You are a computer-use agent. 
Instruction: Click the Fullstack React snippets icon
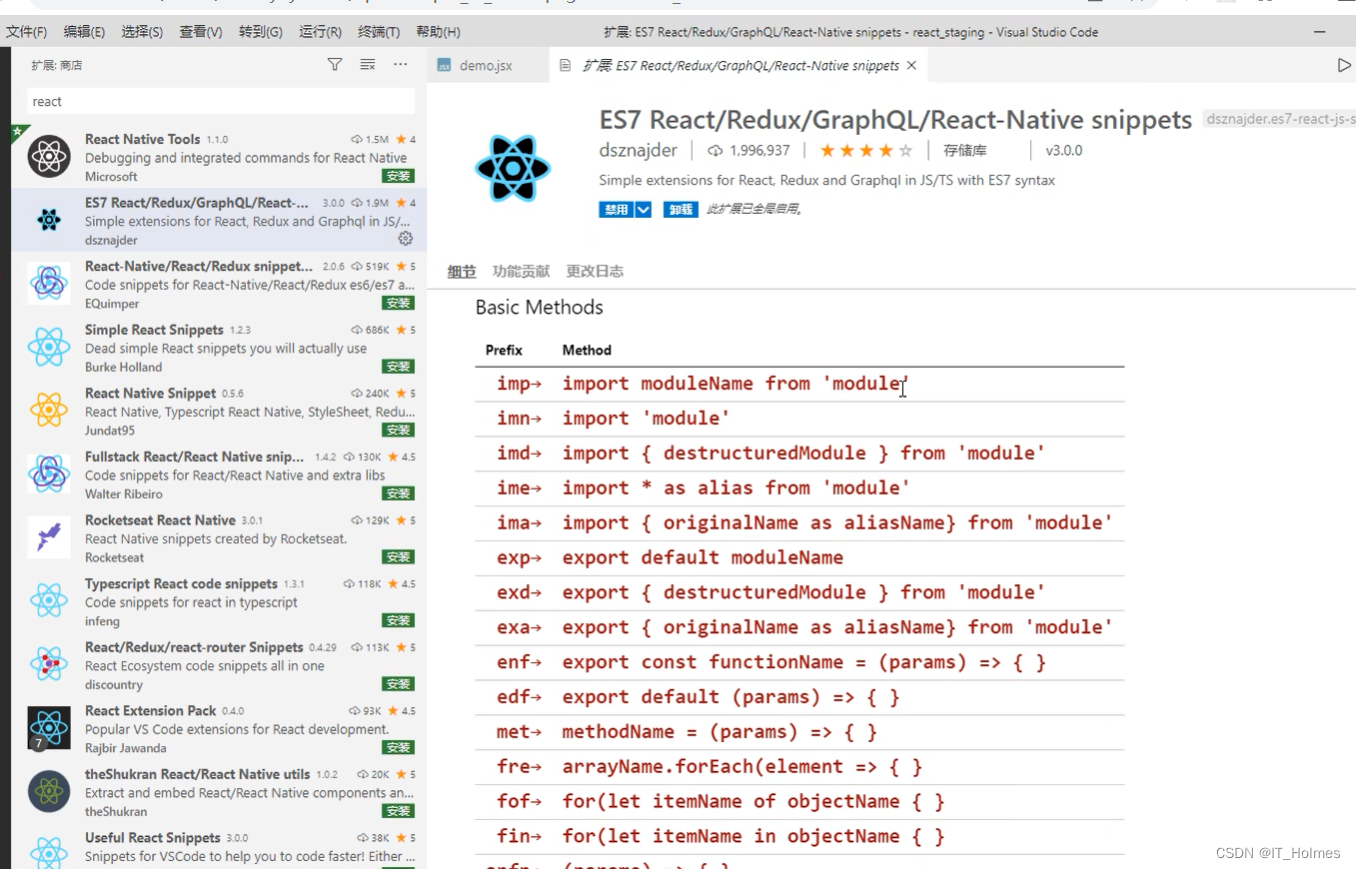[x=49, y=474]
